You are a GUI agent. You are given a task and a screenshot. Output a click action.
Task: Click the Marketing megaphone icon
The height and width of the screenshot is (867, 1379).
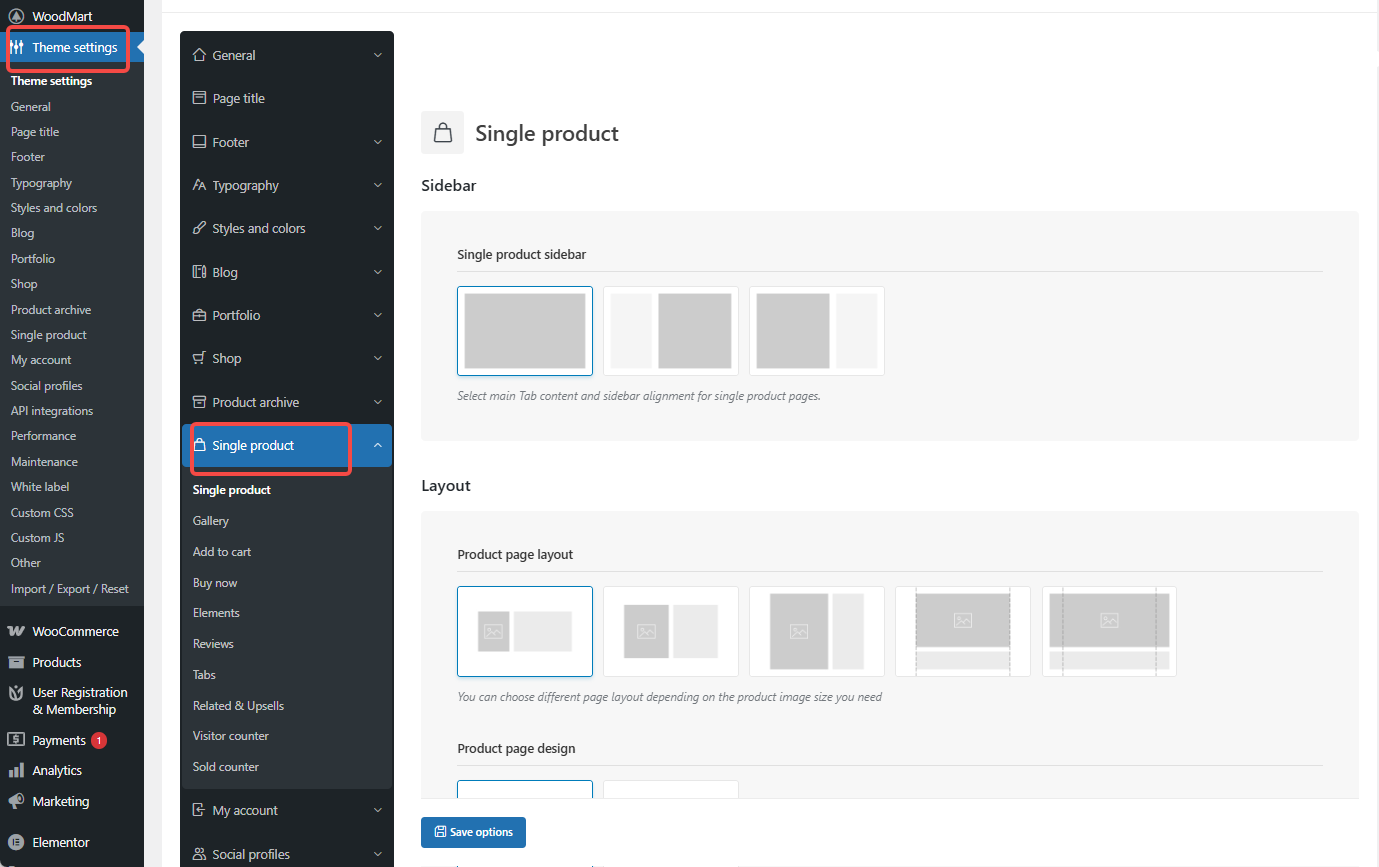15,800
